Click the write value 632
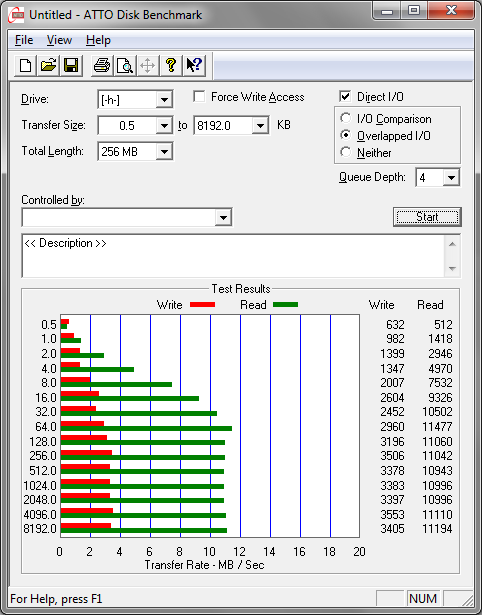Image resolution: width=482 pixels, height=615 pixels. pos(395,325)
